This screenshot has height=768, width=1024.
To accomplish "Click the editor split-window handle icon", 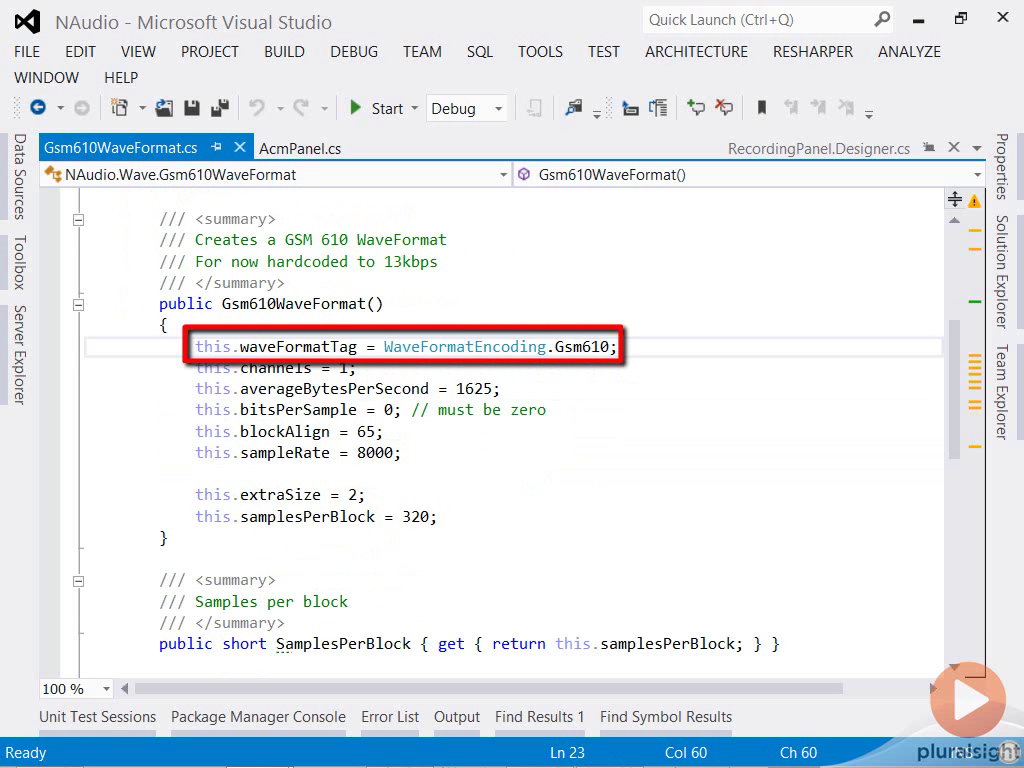I will point(955,199).
